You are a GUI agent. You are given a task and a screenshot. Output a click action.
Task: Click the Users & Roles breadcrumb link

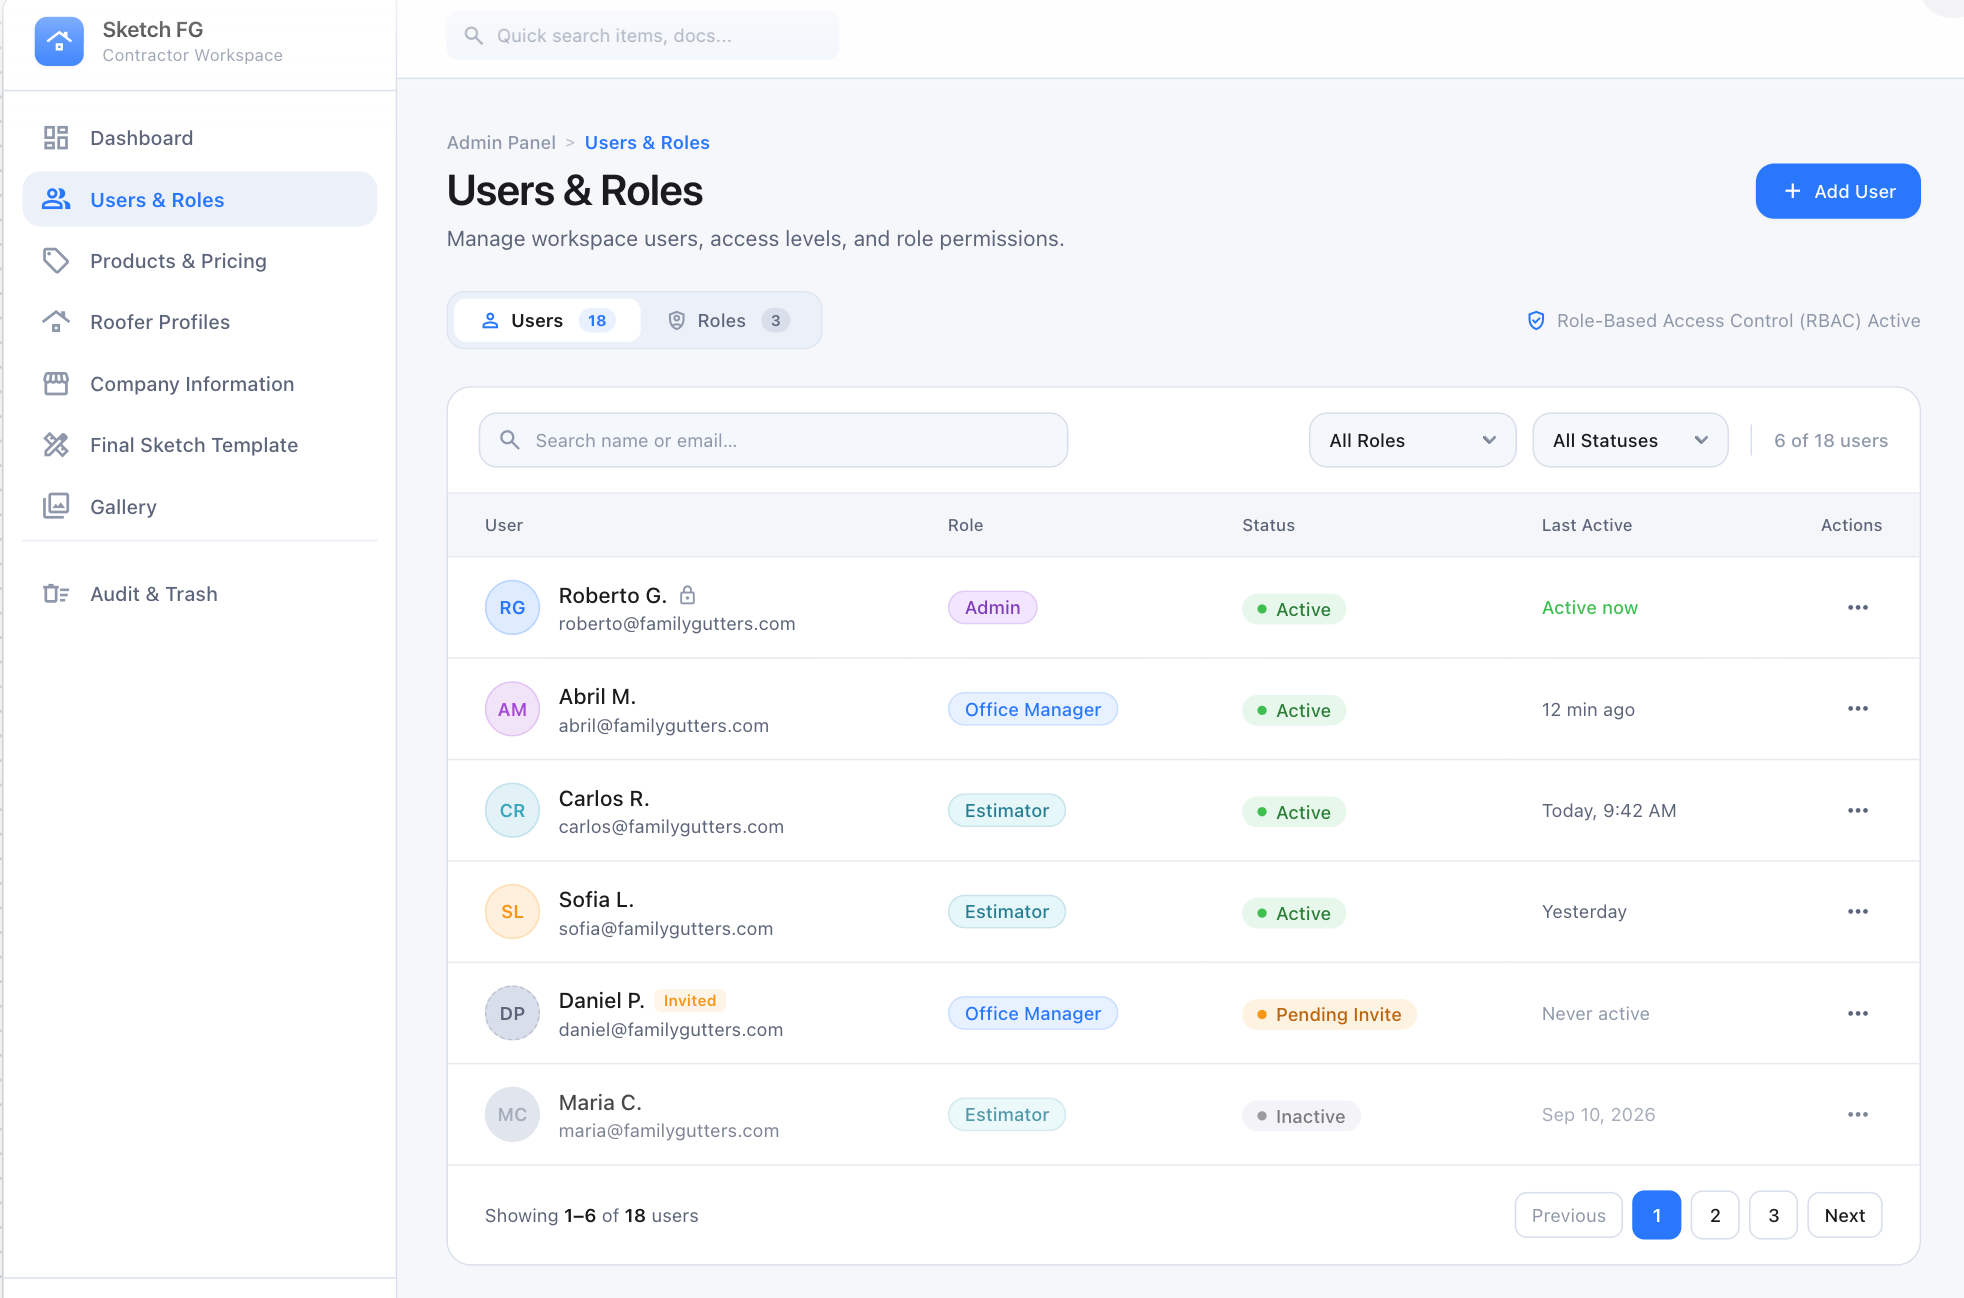647,142
